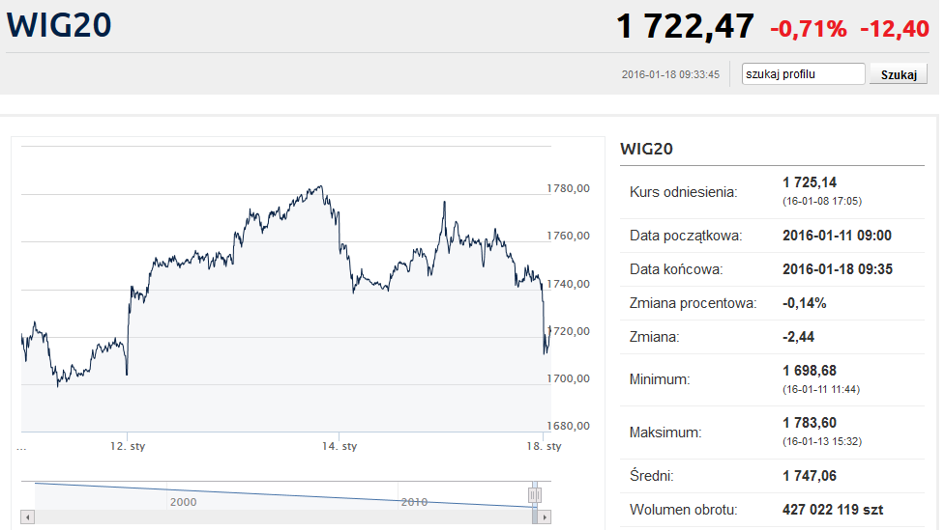This screenshot has width=945, height=530.
Task: Click the '12. sty' date label on chart axis
Action: tap(127, 446)
